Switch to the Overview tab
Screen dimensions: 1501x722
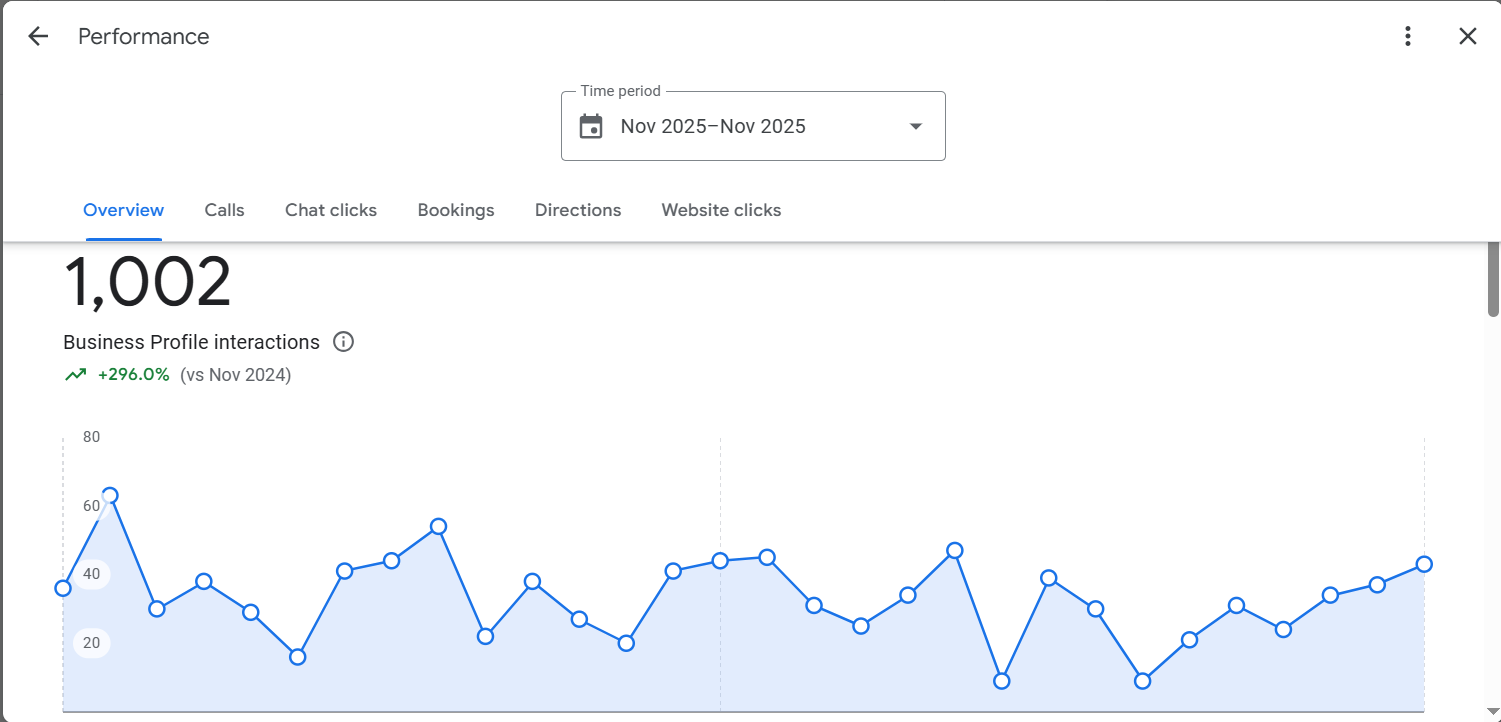coord(124,210)
